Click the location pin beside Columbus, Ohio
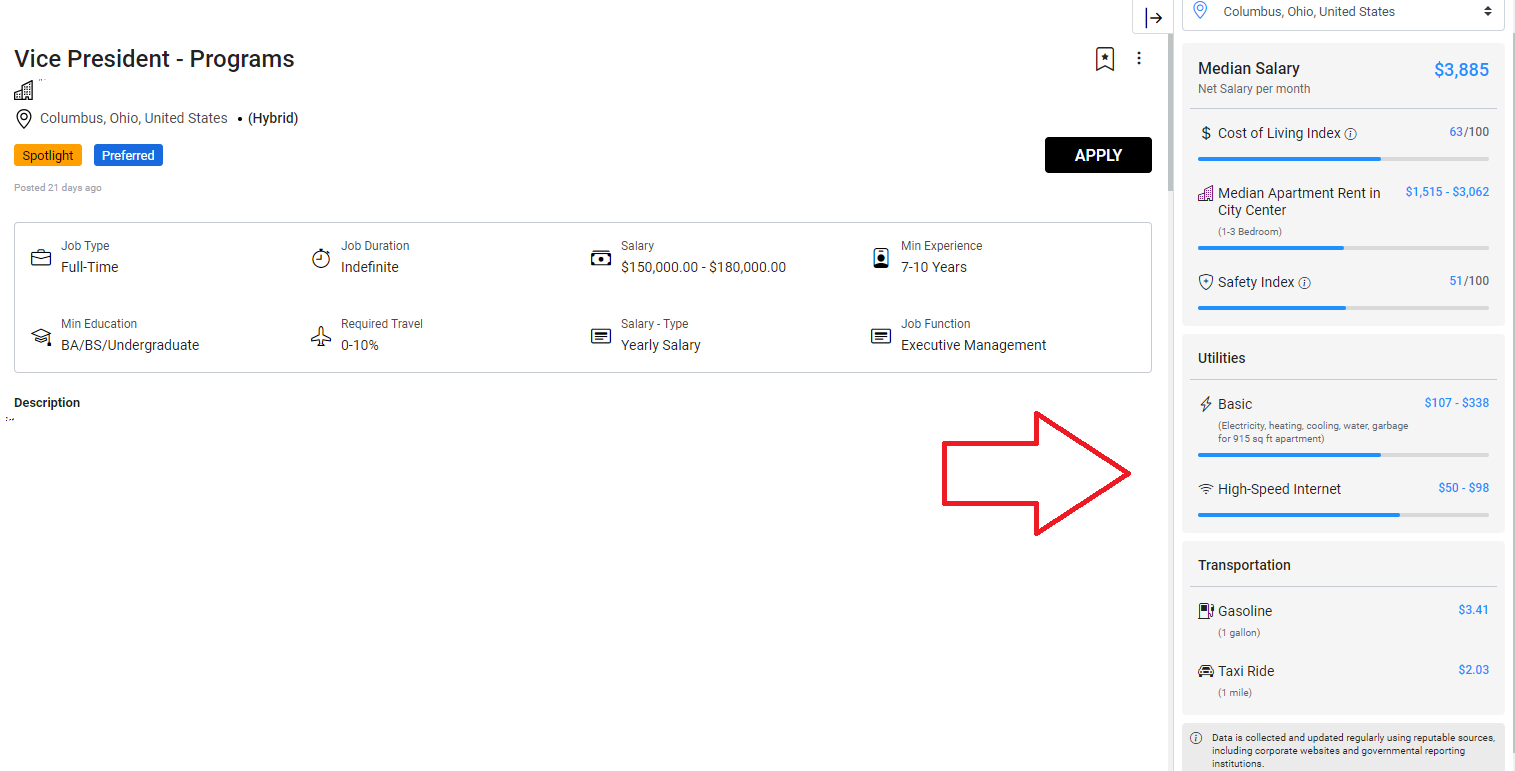Image resolution: width=1515 pixels, height=771 pixels. click(24, 119)
